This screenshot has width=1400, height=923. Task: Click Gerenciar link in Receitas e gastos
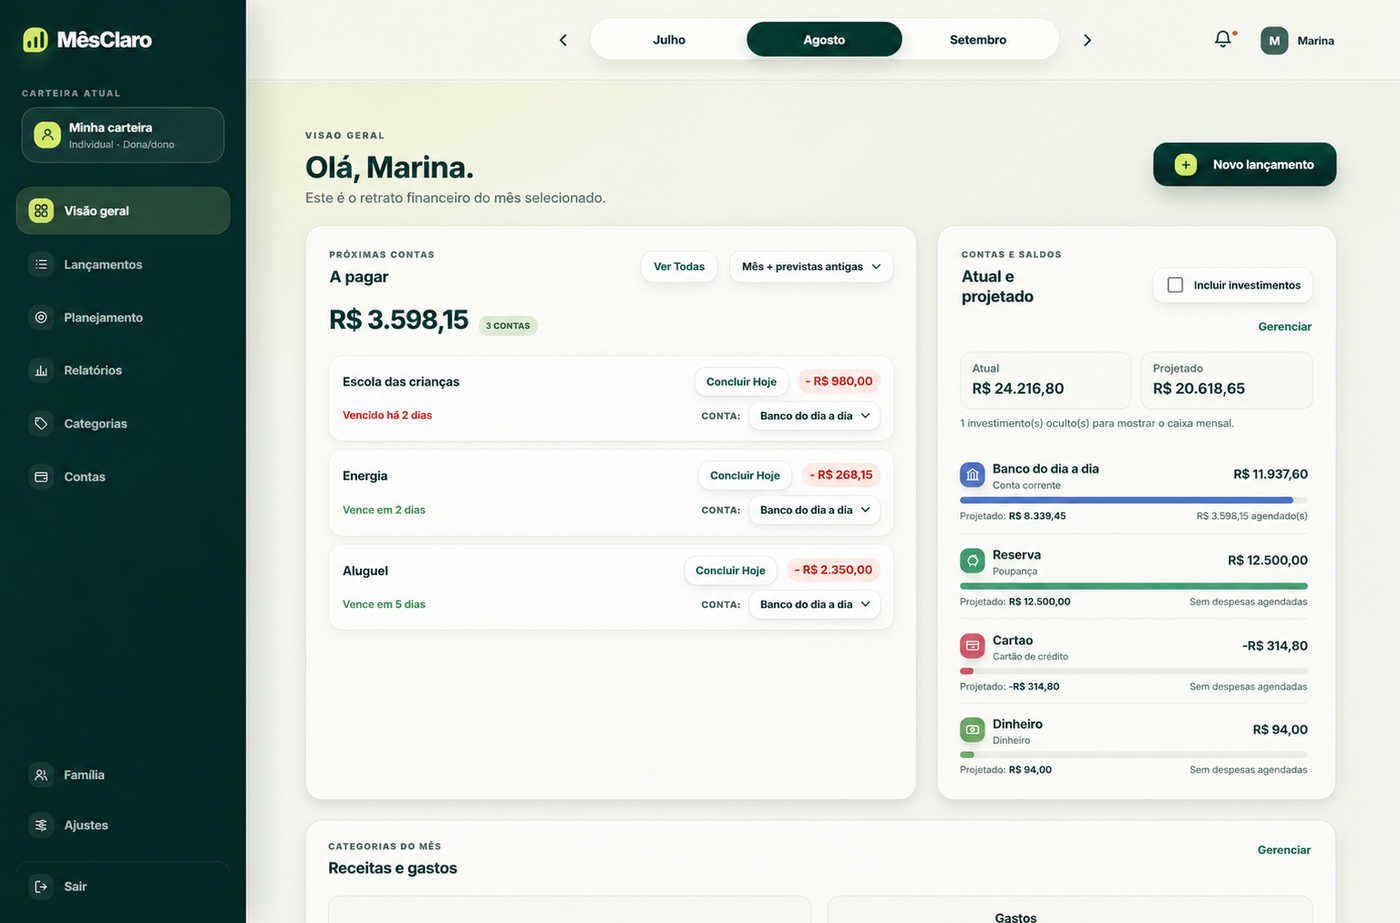pyautogui.click(x=1284, y=850)
